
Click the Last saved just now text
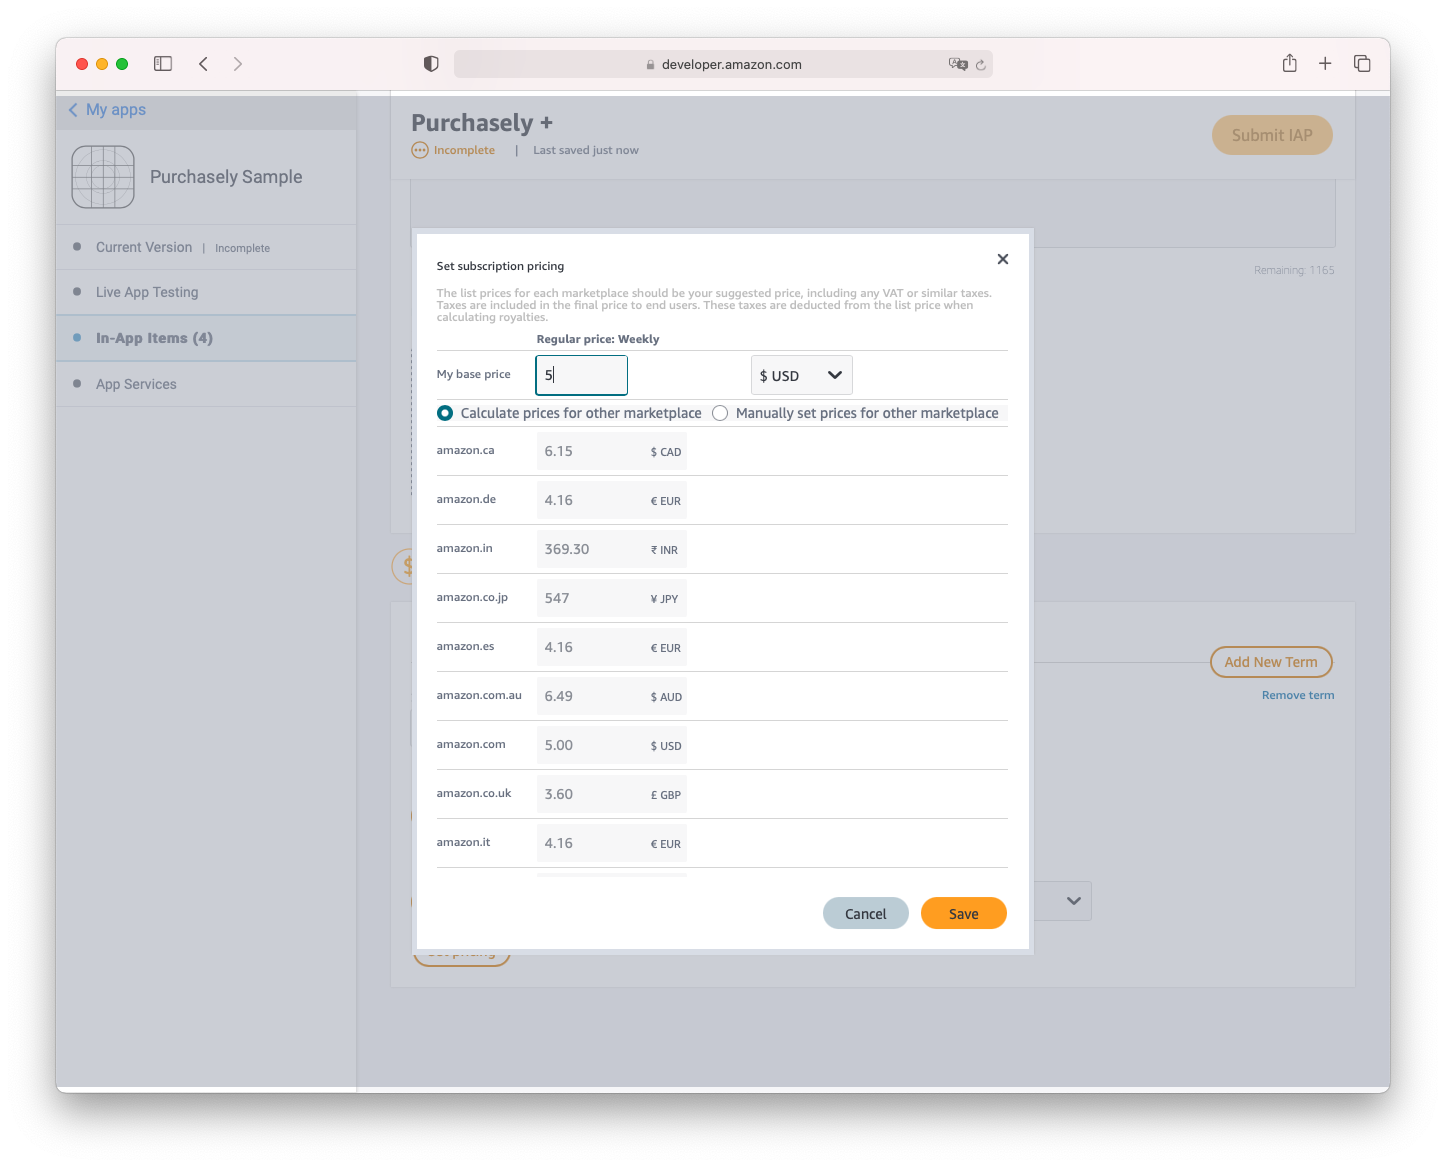tap(586, 150)
